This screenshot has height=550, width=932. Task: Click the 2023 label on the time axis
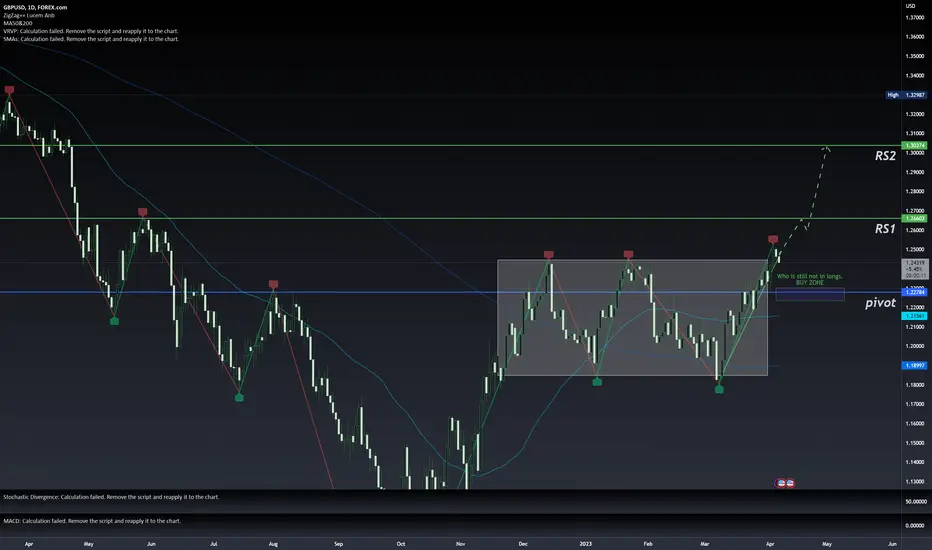click(x=585, y=543)
